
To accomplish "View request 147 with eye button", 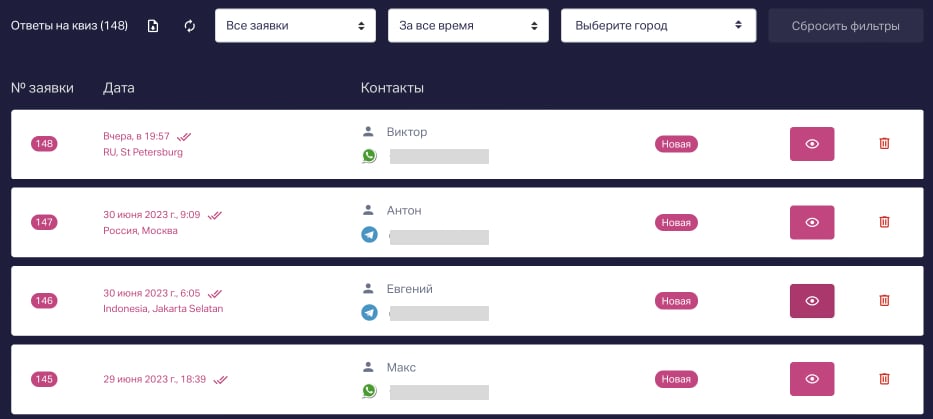I will [812, 222].
